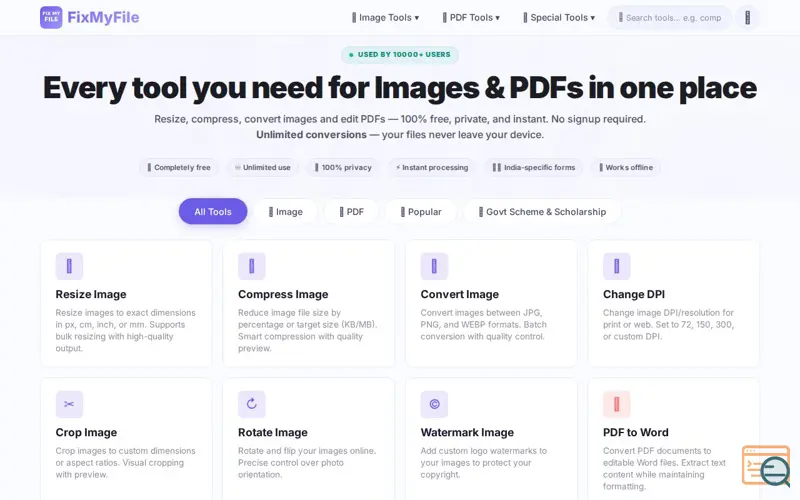Select the All Tools filter tab
This screenshot has width=800, height=500.
tap(213, 212)
